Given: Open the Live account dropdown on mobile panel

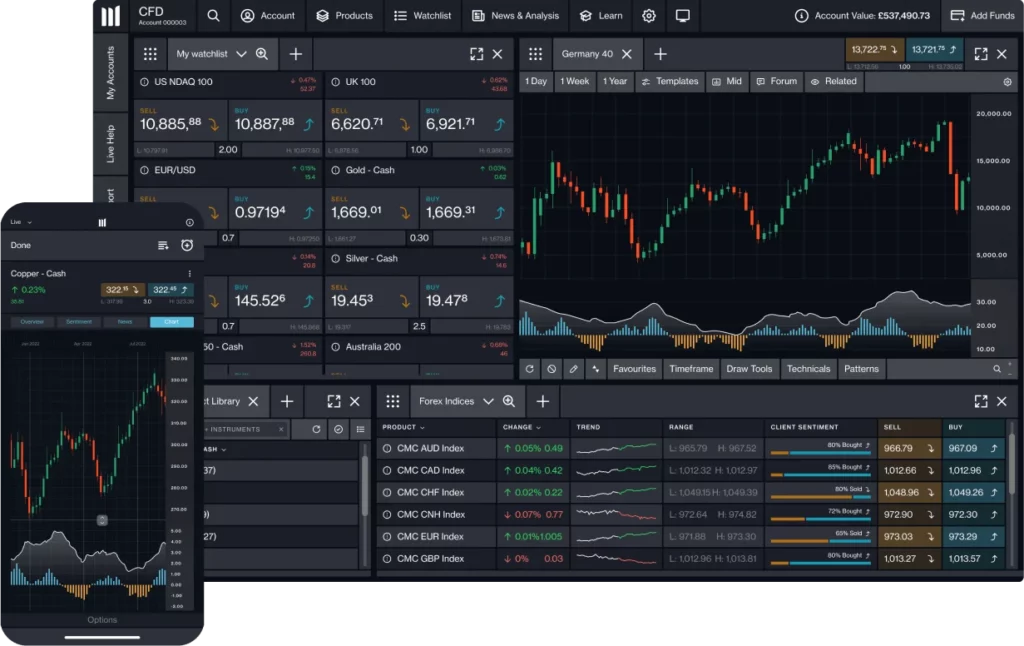Looking at the screenshot, I should [20, 222].
